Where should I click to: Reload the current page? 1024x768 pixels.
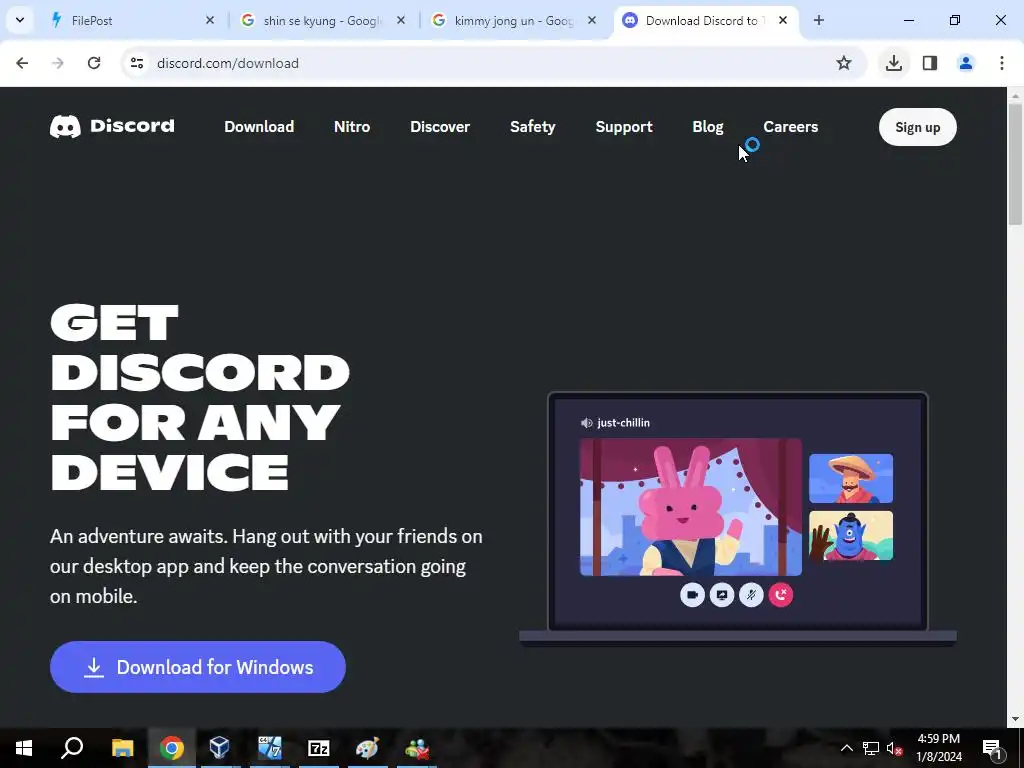pos(94,63)
